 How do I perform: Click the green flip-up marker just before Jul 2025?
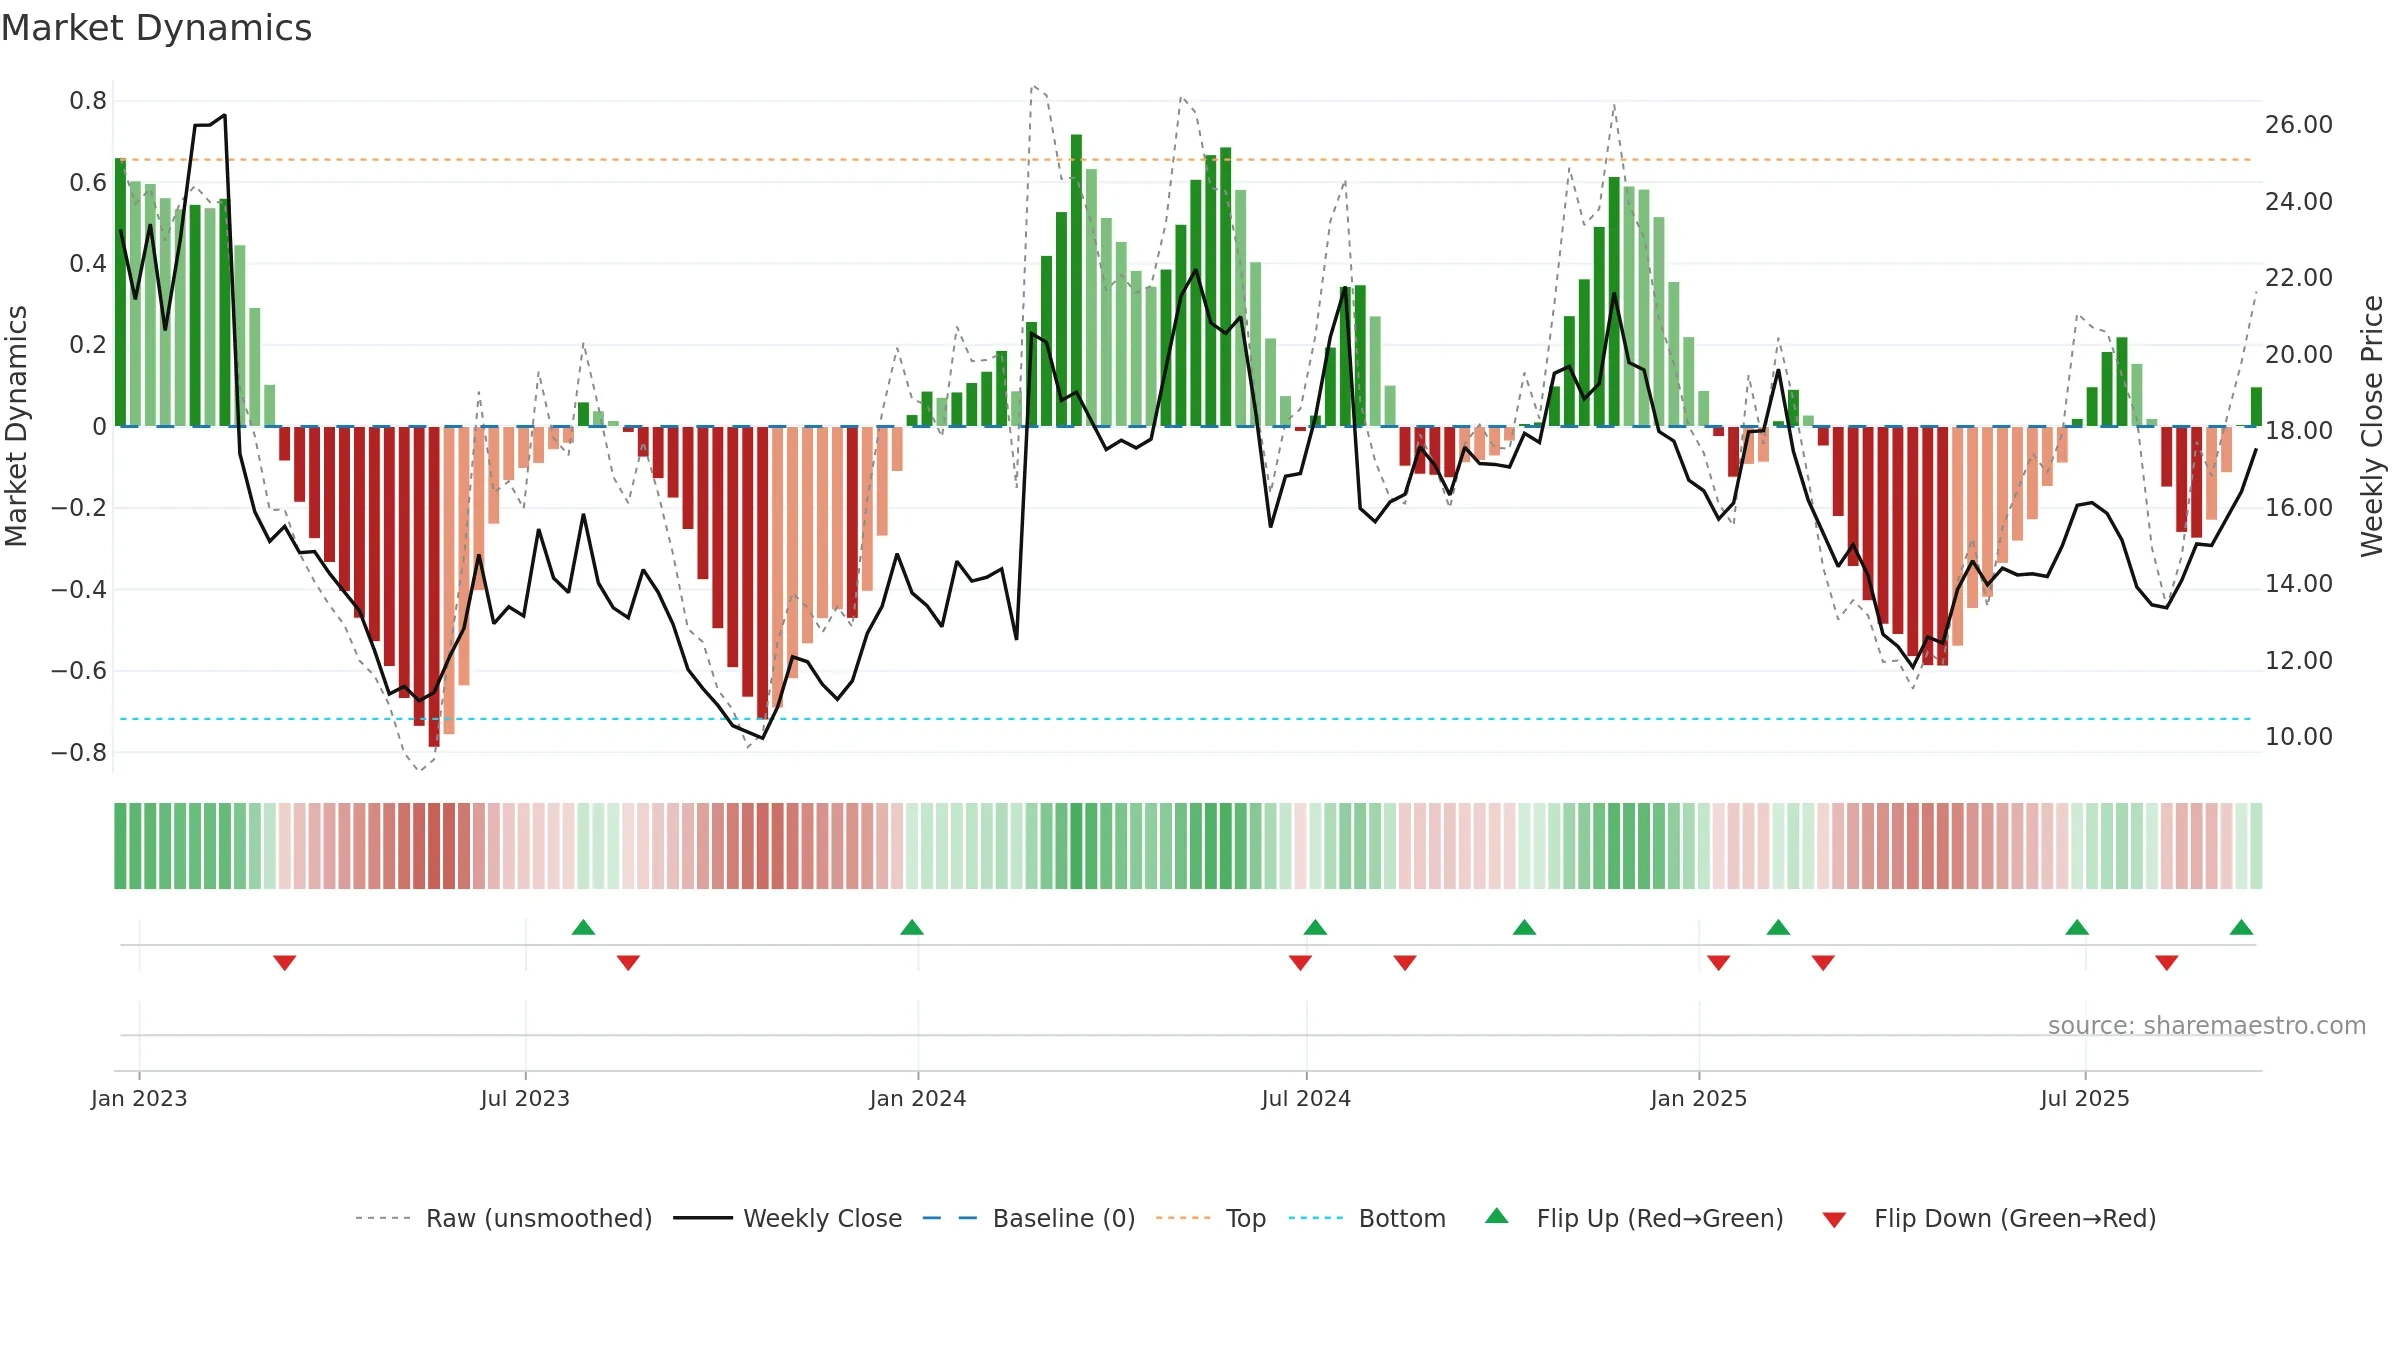2077,927
